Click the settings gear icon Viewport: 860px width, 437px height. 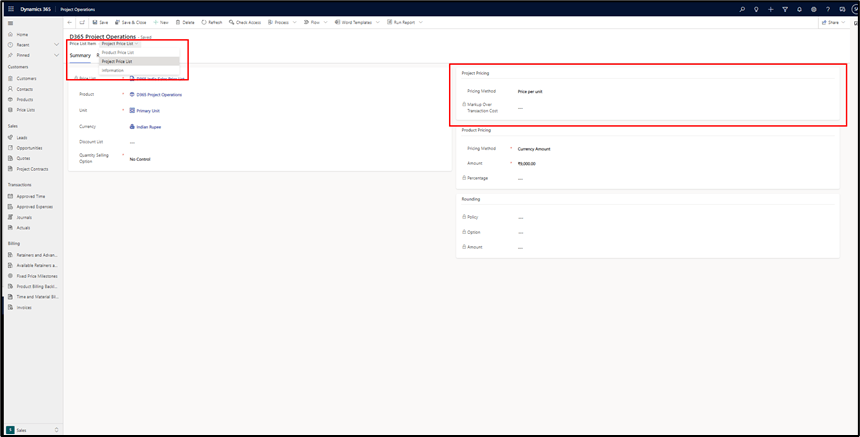tap(813, 9)
